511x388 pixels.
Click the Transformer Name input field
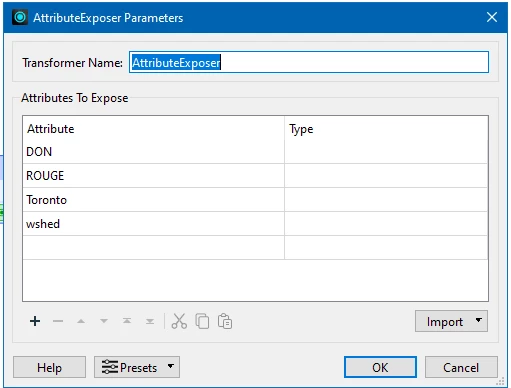[309, 62]
